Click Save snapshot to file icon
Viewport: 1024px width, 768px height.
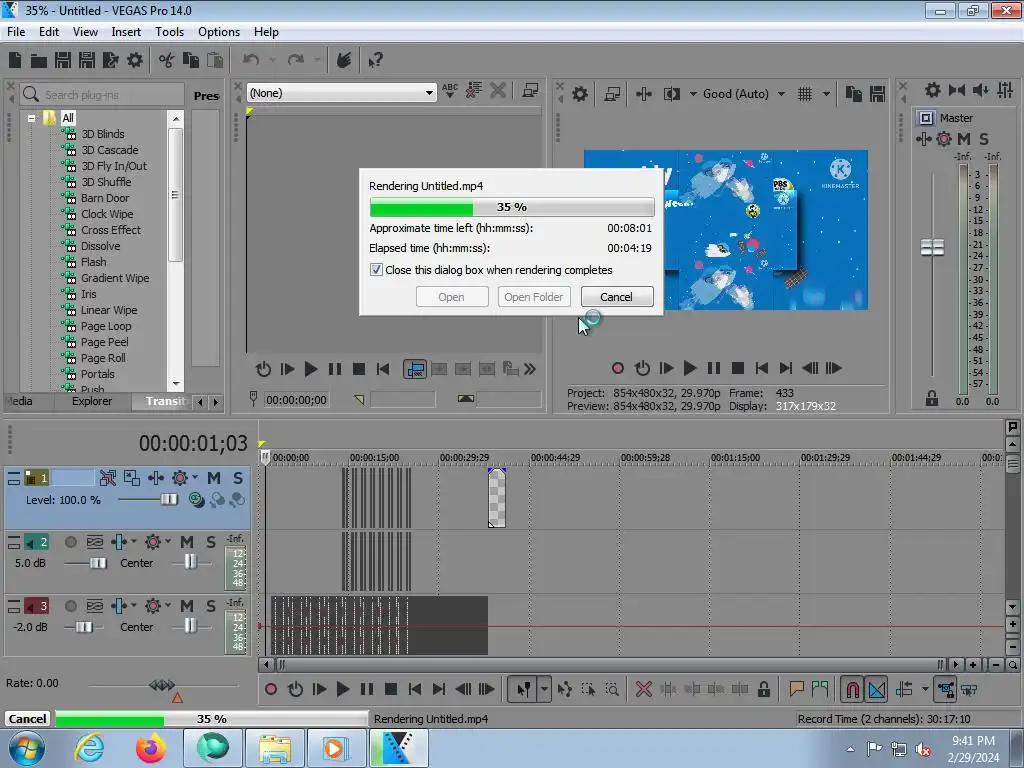(877, 94)
